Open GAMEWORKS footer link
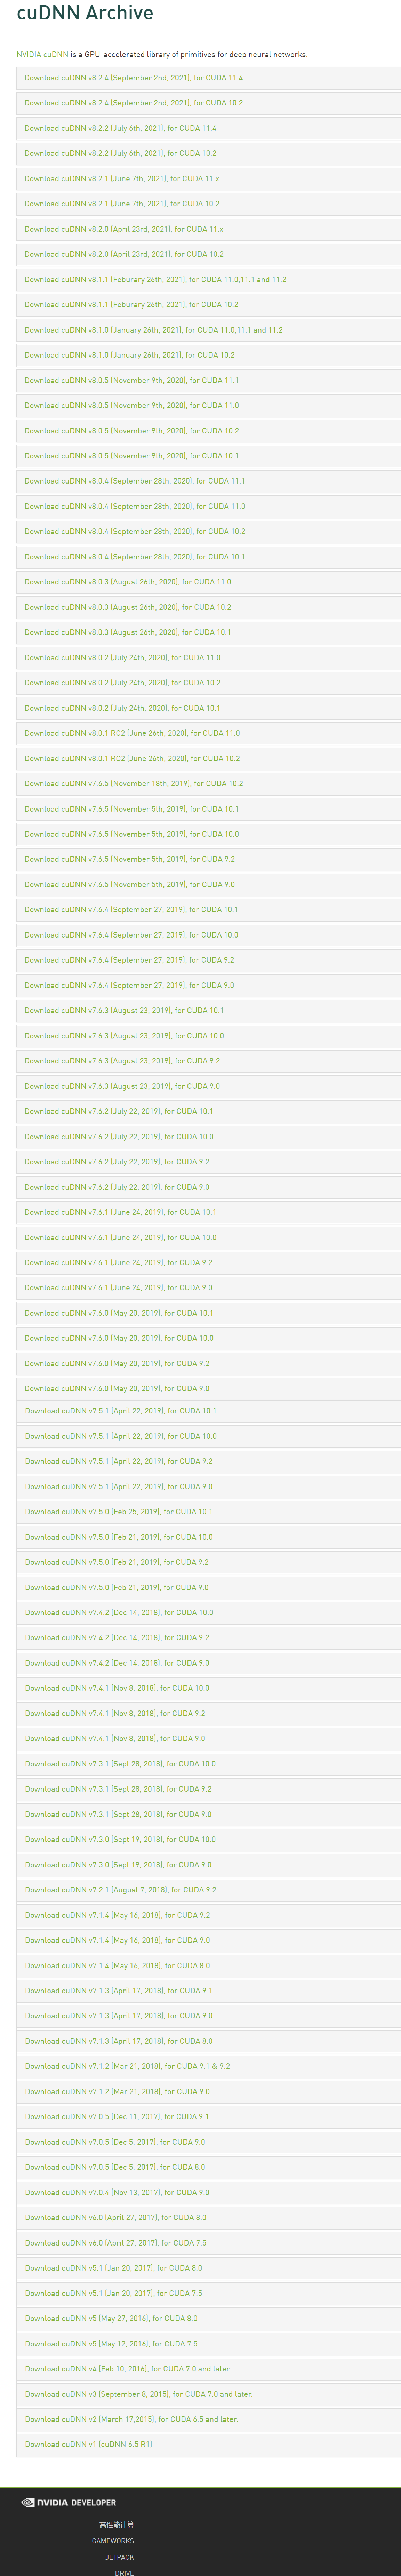Viewport: 401px width, 2576px height. tap(113, 2541)
